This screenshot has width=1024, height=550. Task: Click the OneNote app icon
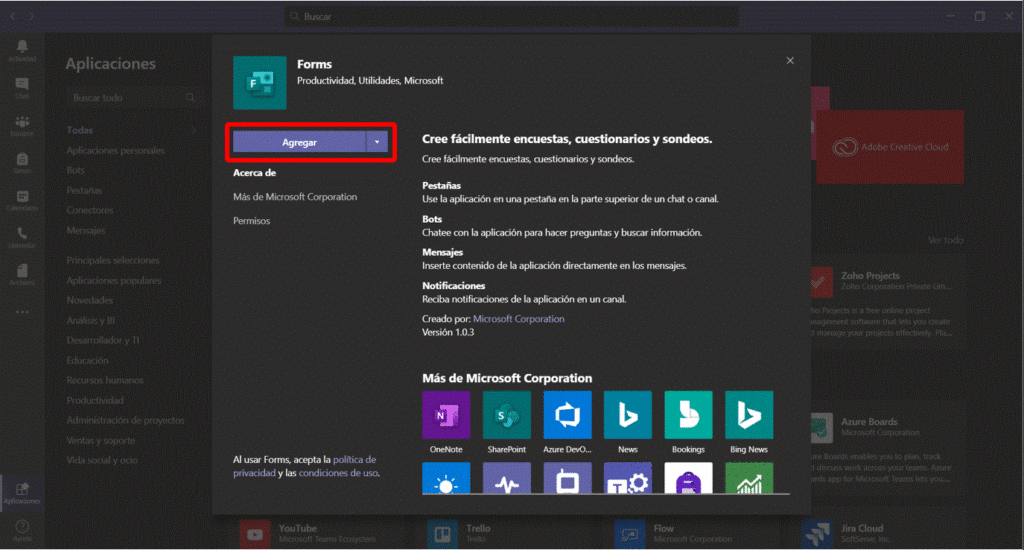(446, 414)
